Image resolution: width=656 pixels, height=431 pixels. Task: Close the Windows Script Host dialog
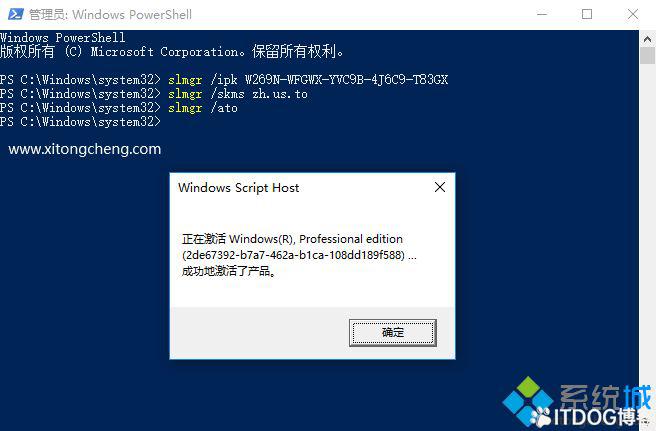point(440,187)
